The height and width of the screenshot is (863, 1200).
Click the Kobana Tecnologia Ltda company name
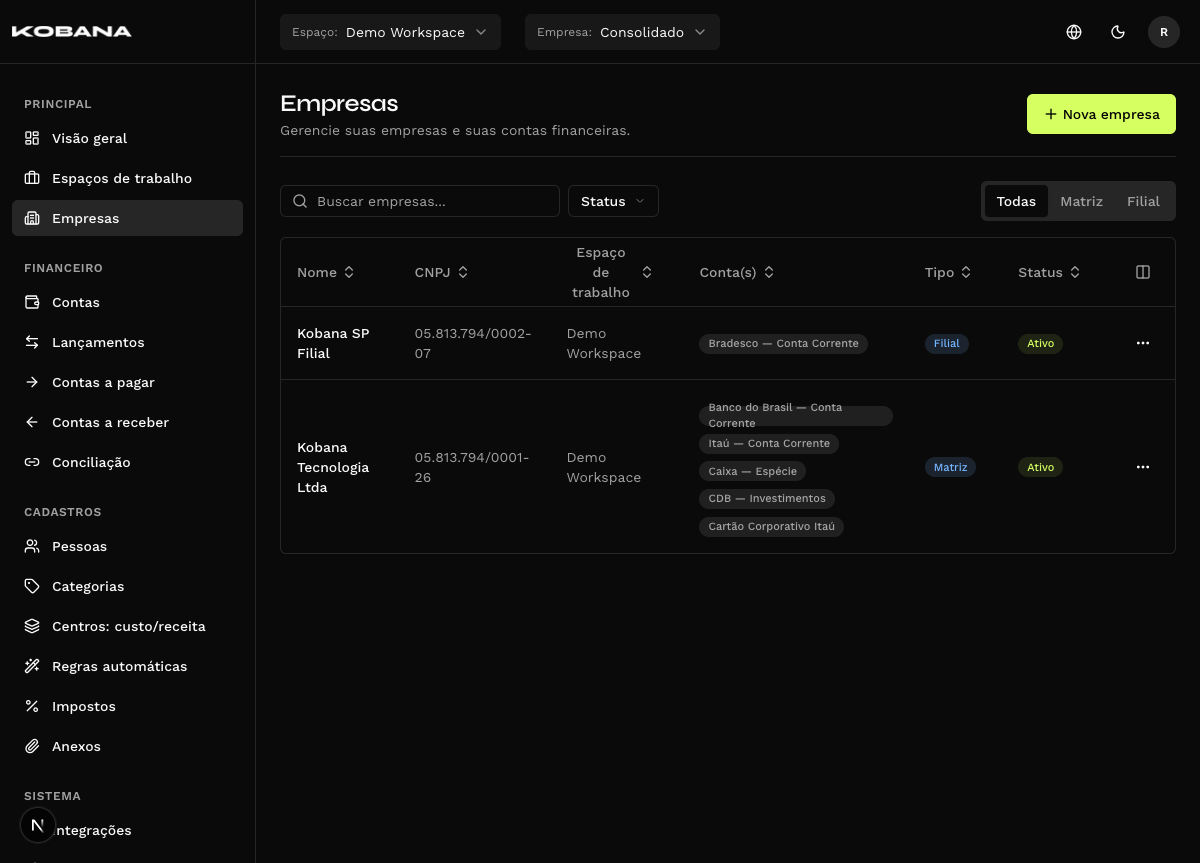pos(333,467)
